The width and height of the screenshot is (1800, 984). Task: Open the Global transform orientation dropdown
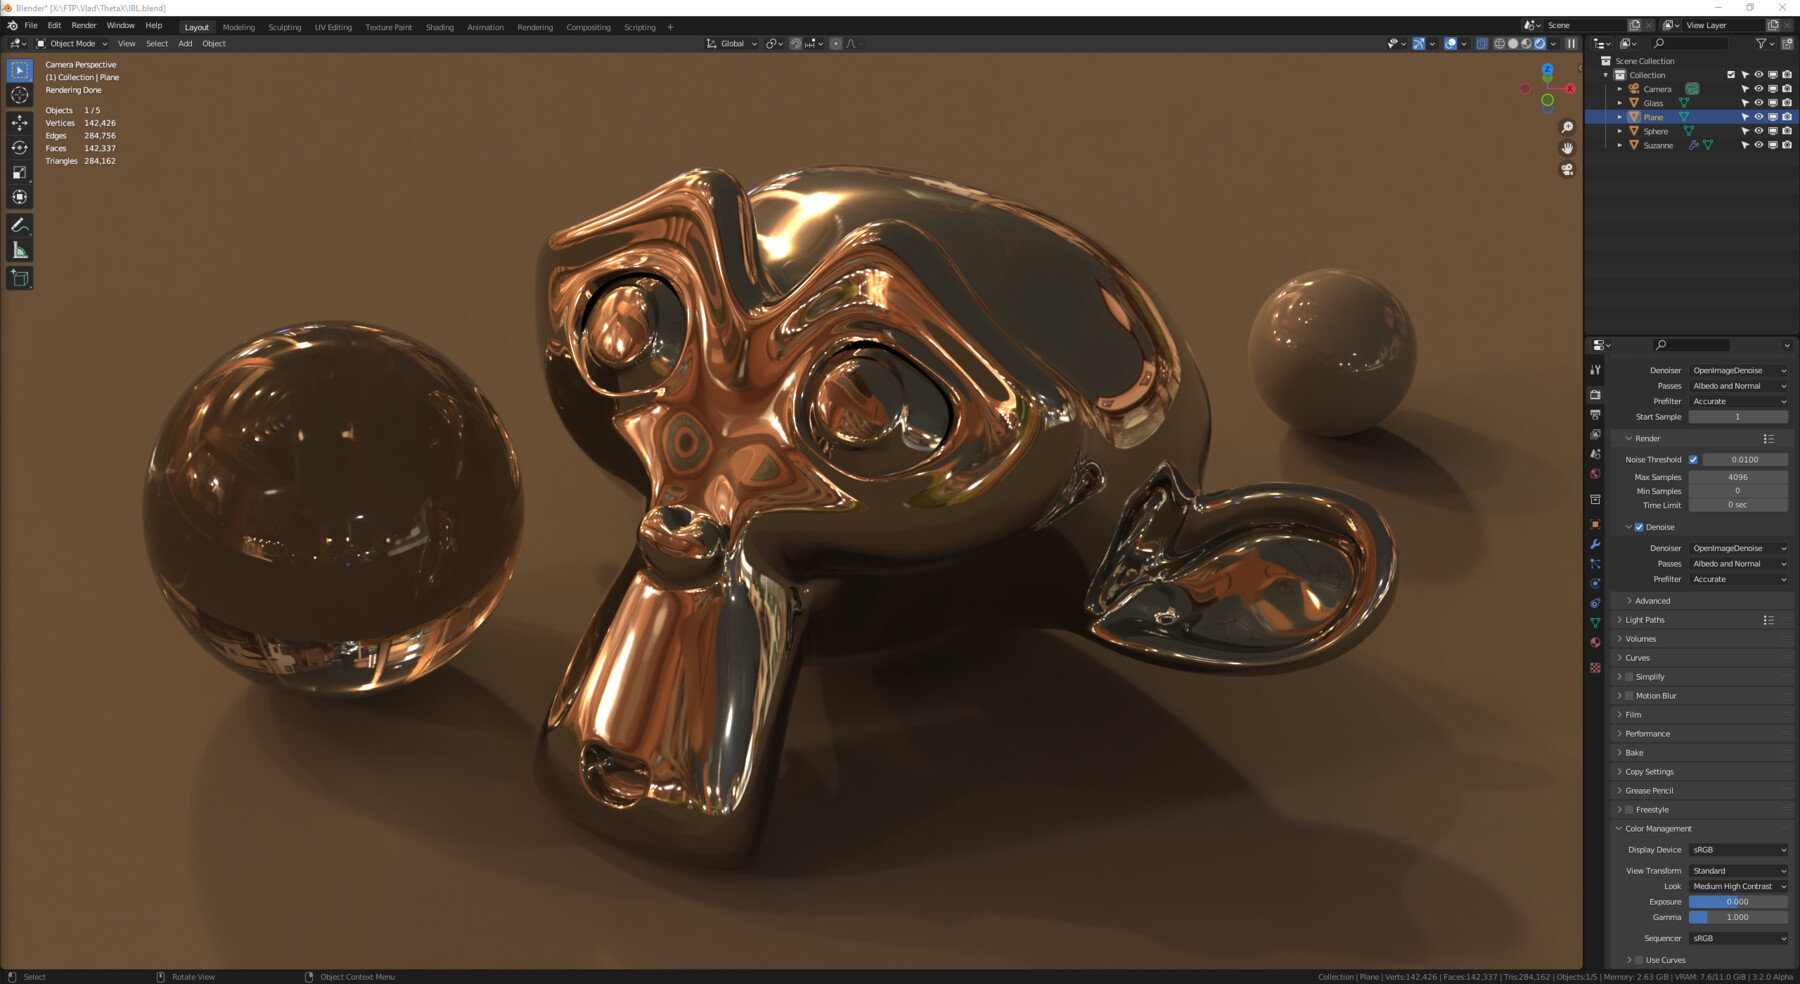tap(732, 44)
